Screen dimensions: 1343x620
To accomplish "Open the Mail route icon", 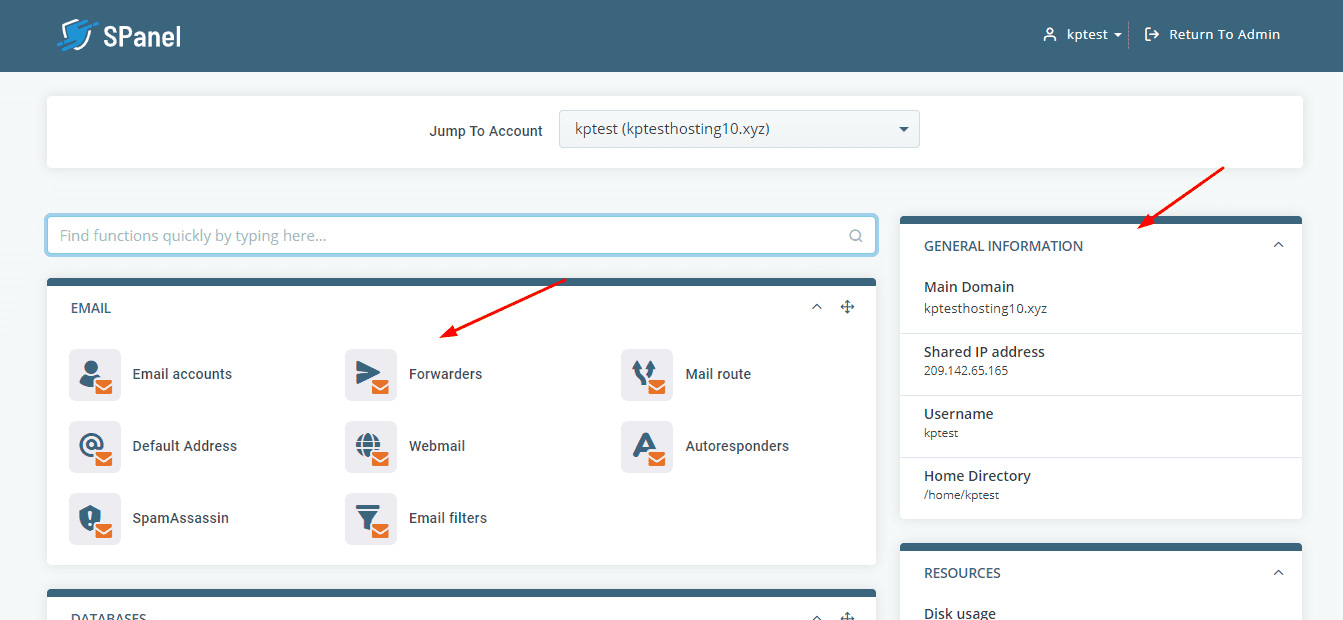I will (647, 375).
